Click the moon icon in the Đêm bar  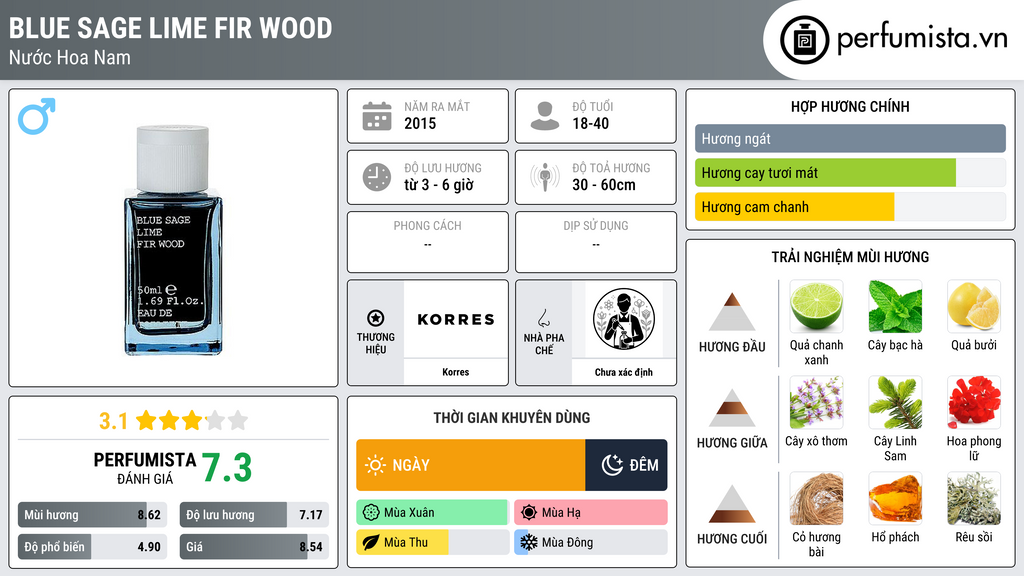[612, 465]
